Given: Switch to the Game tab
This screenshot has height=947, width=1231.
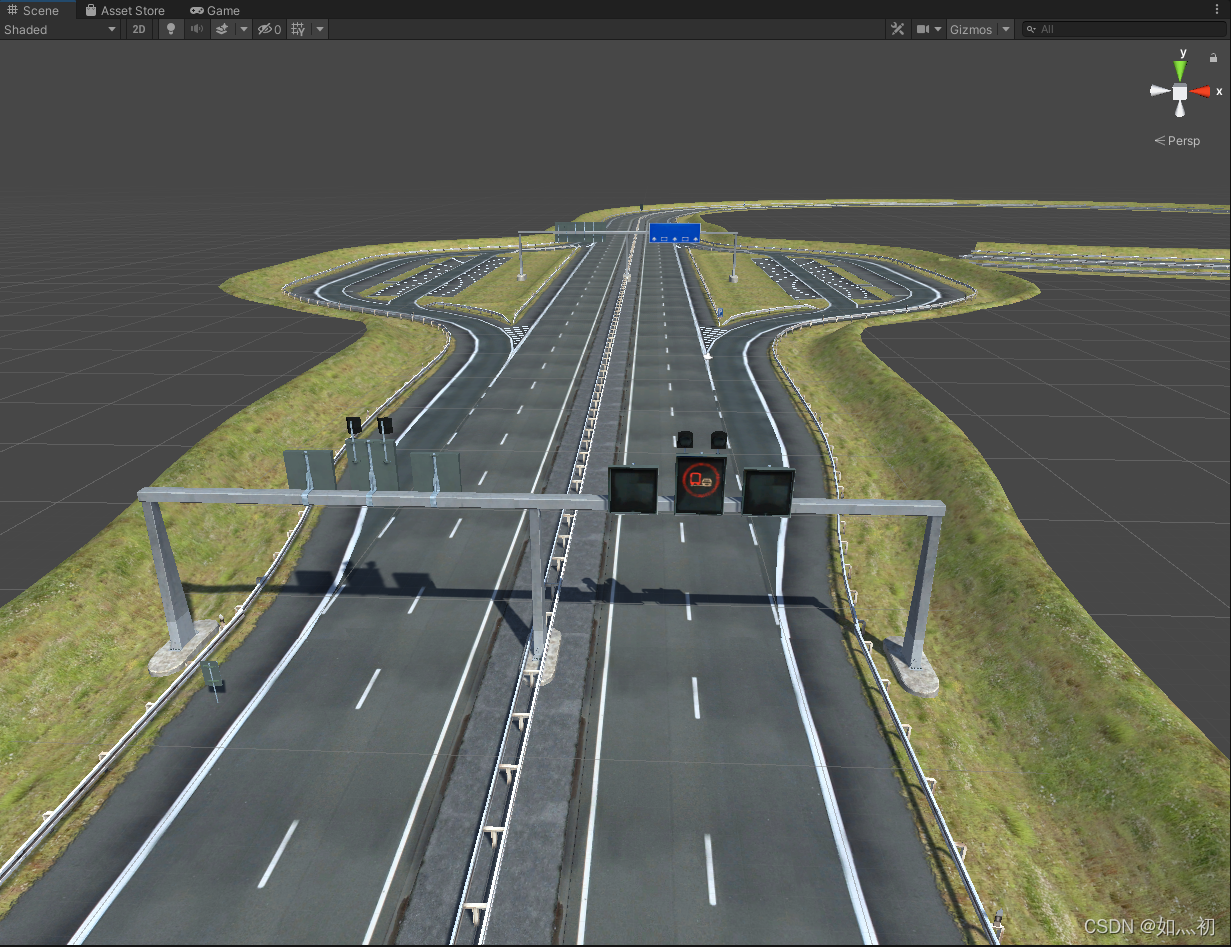Looking at the screenshot, I should [214, 10].
